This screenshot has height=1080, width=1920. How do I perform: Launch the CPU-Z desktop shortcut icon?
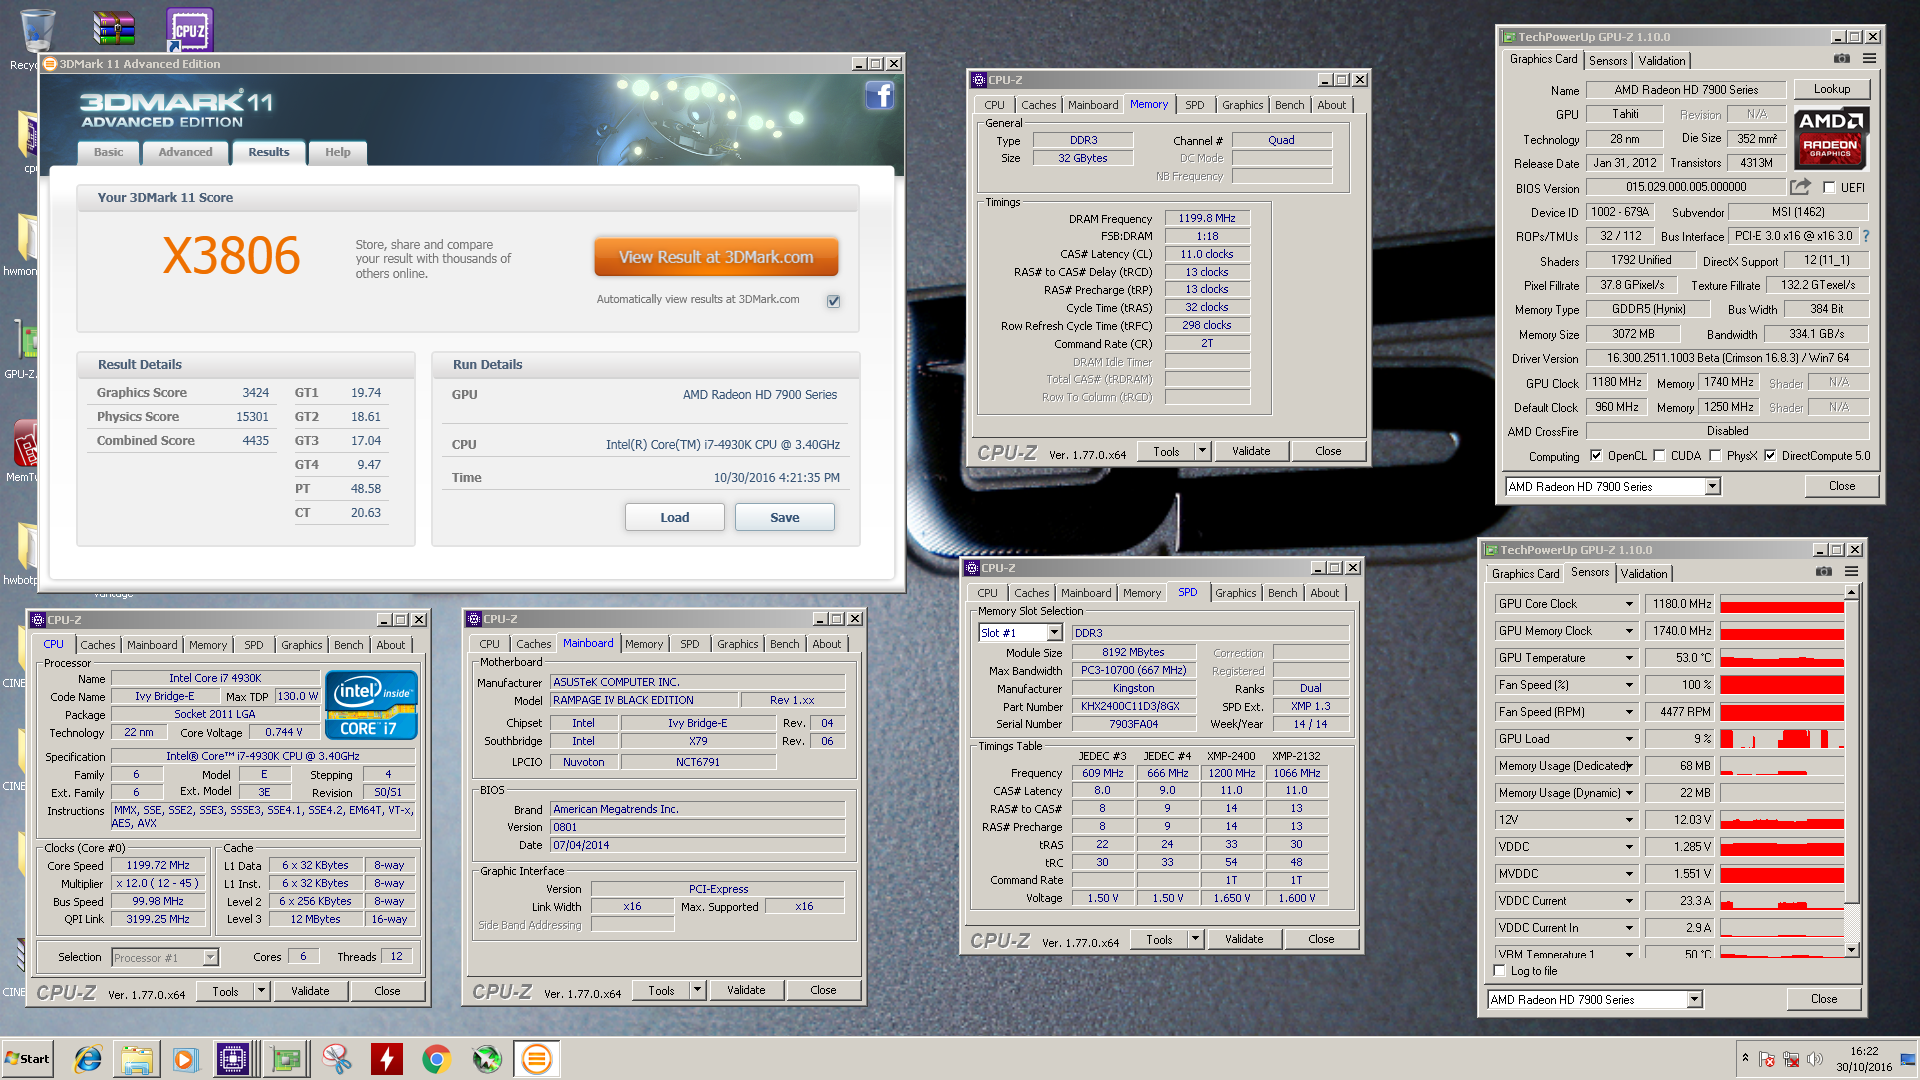[x=189, y=31]
